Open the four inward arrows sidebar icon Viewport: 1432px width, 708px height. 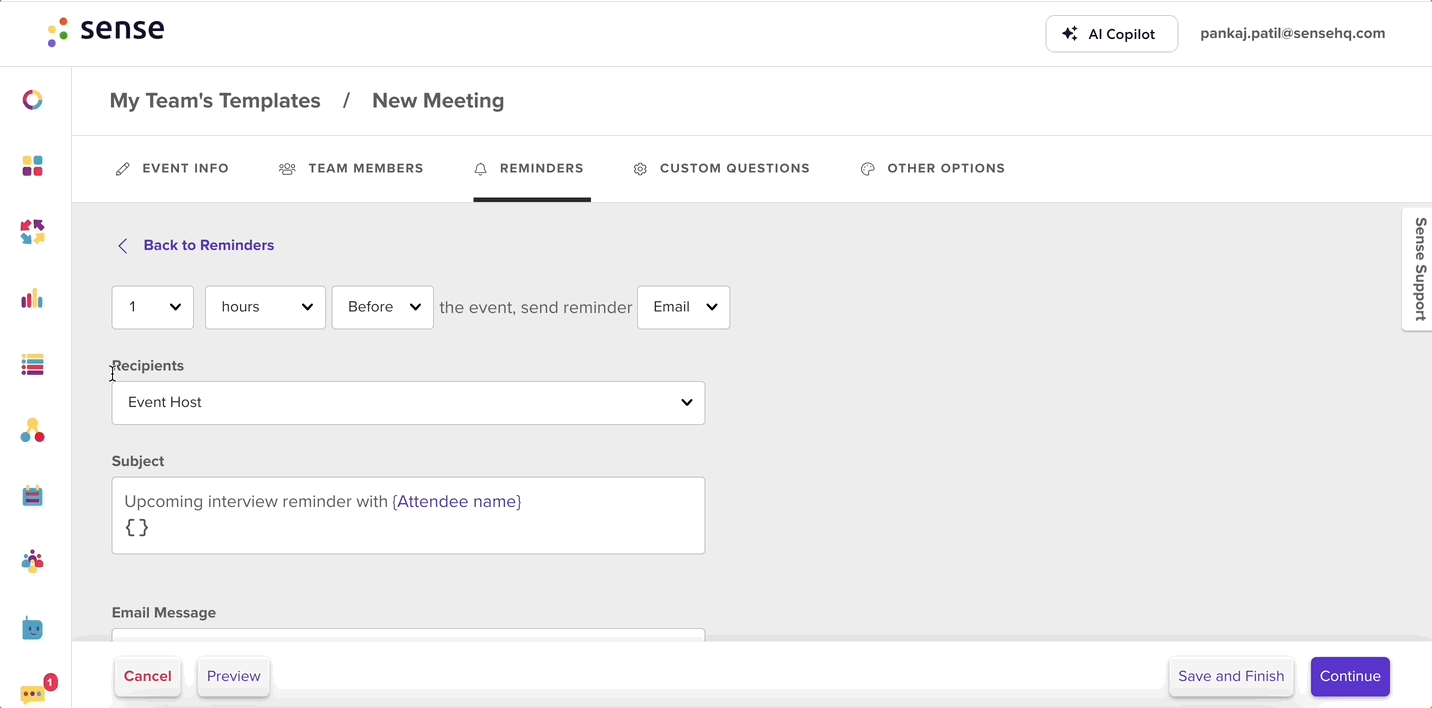(32, 232)
